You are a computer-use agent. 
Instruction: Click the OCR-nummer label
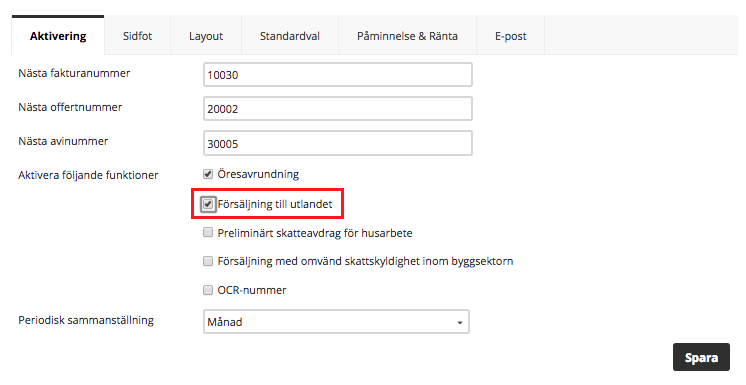[x=252, y=290]
